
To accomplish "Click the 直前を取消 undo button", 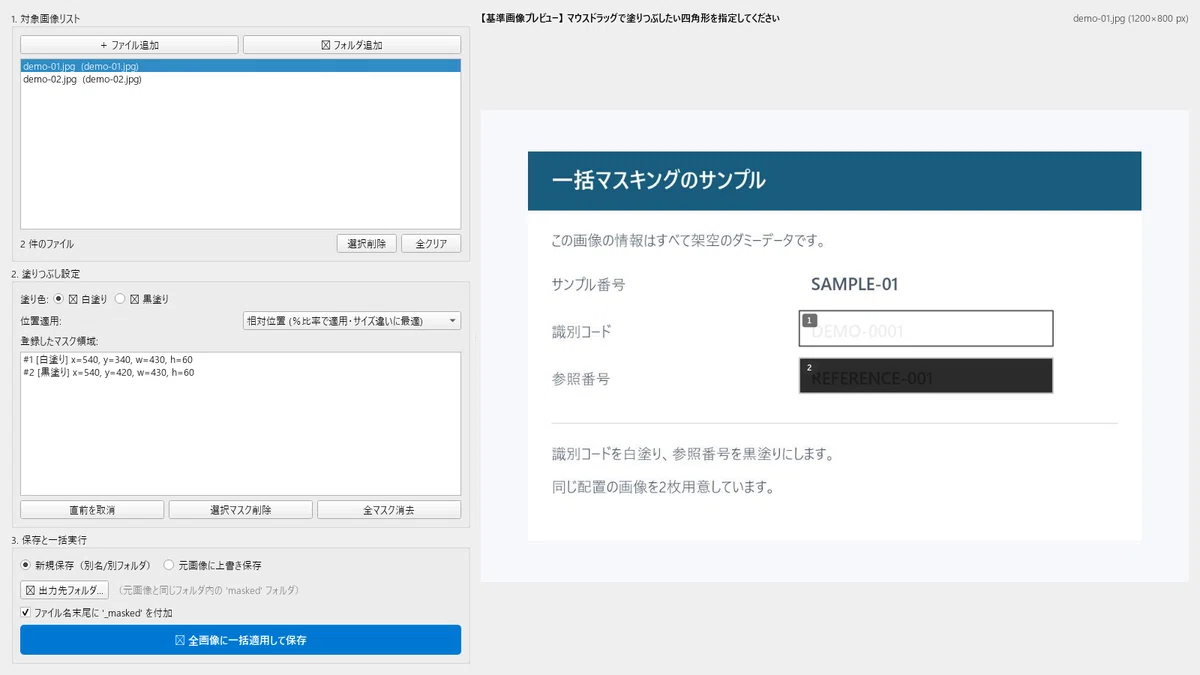I will [92, 510].
